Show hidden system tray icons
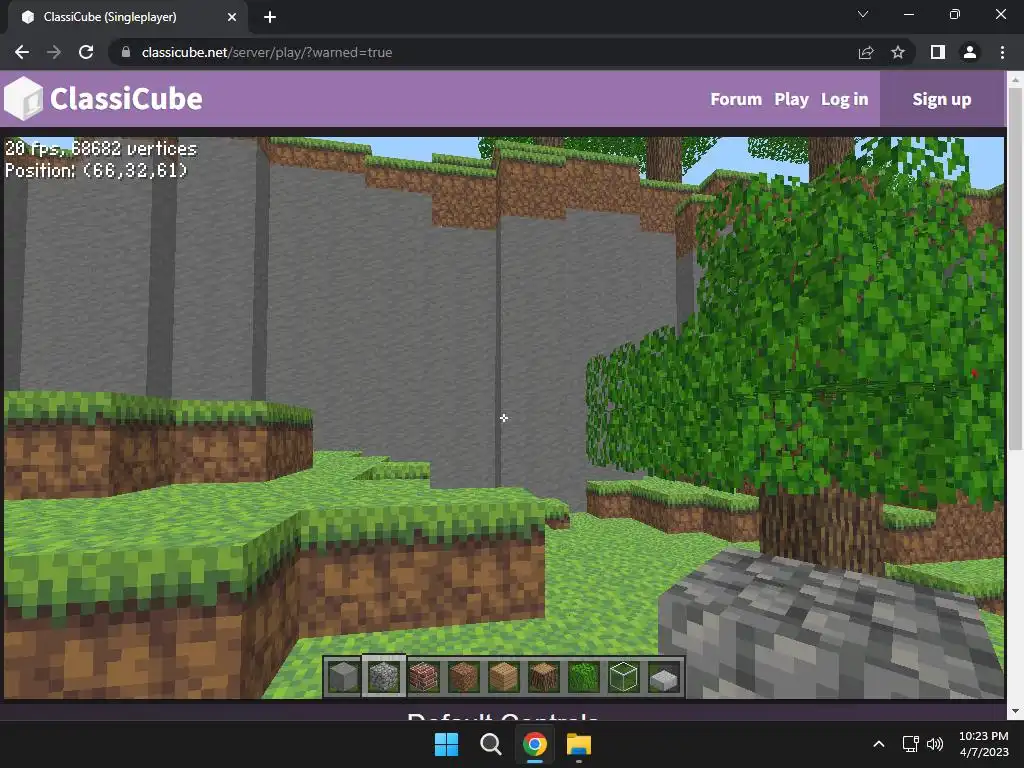 tap(879, 744)
